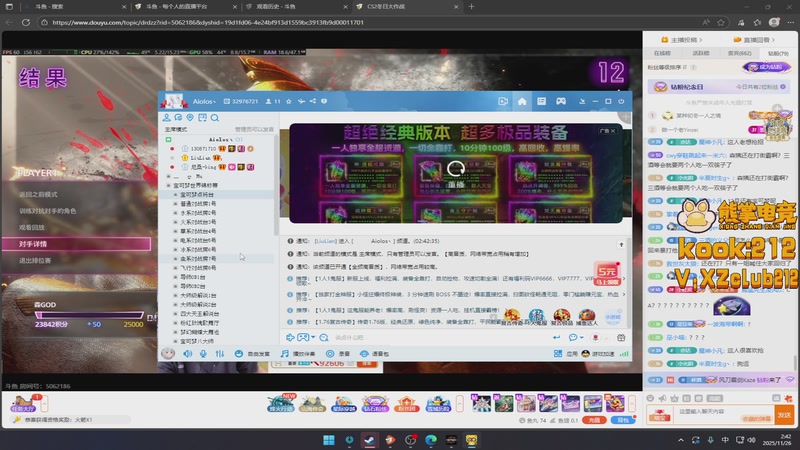Open the home icon in YY window
The image size is (800, 450).
[x=522, y=102]
